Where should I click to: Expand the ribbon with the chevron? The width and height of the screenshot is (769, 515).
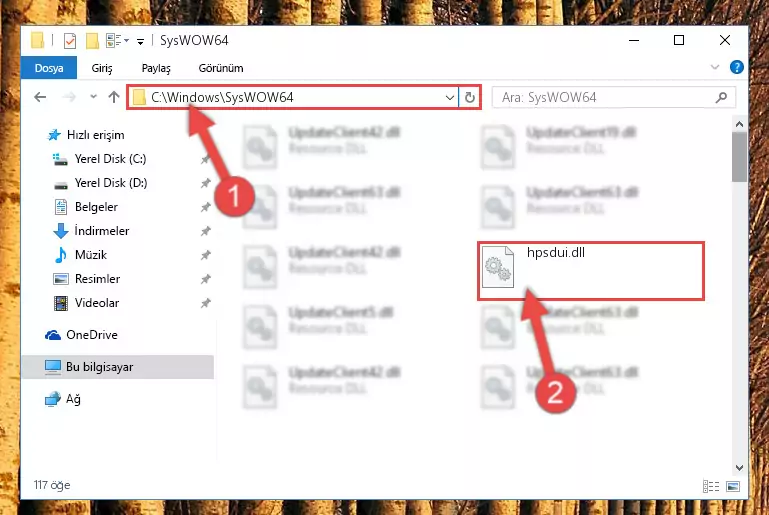click(x=715, y=67)
